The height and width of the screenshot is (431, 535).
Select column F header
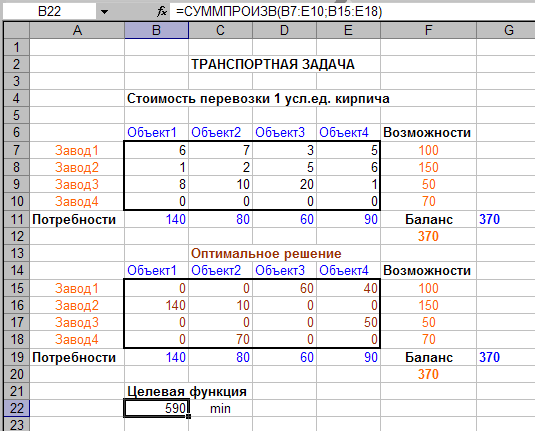click(x=428, y=30)
